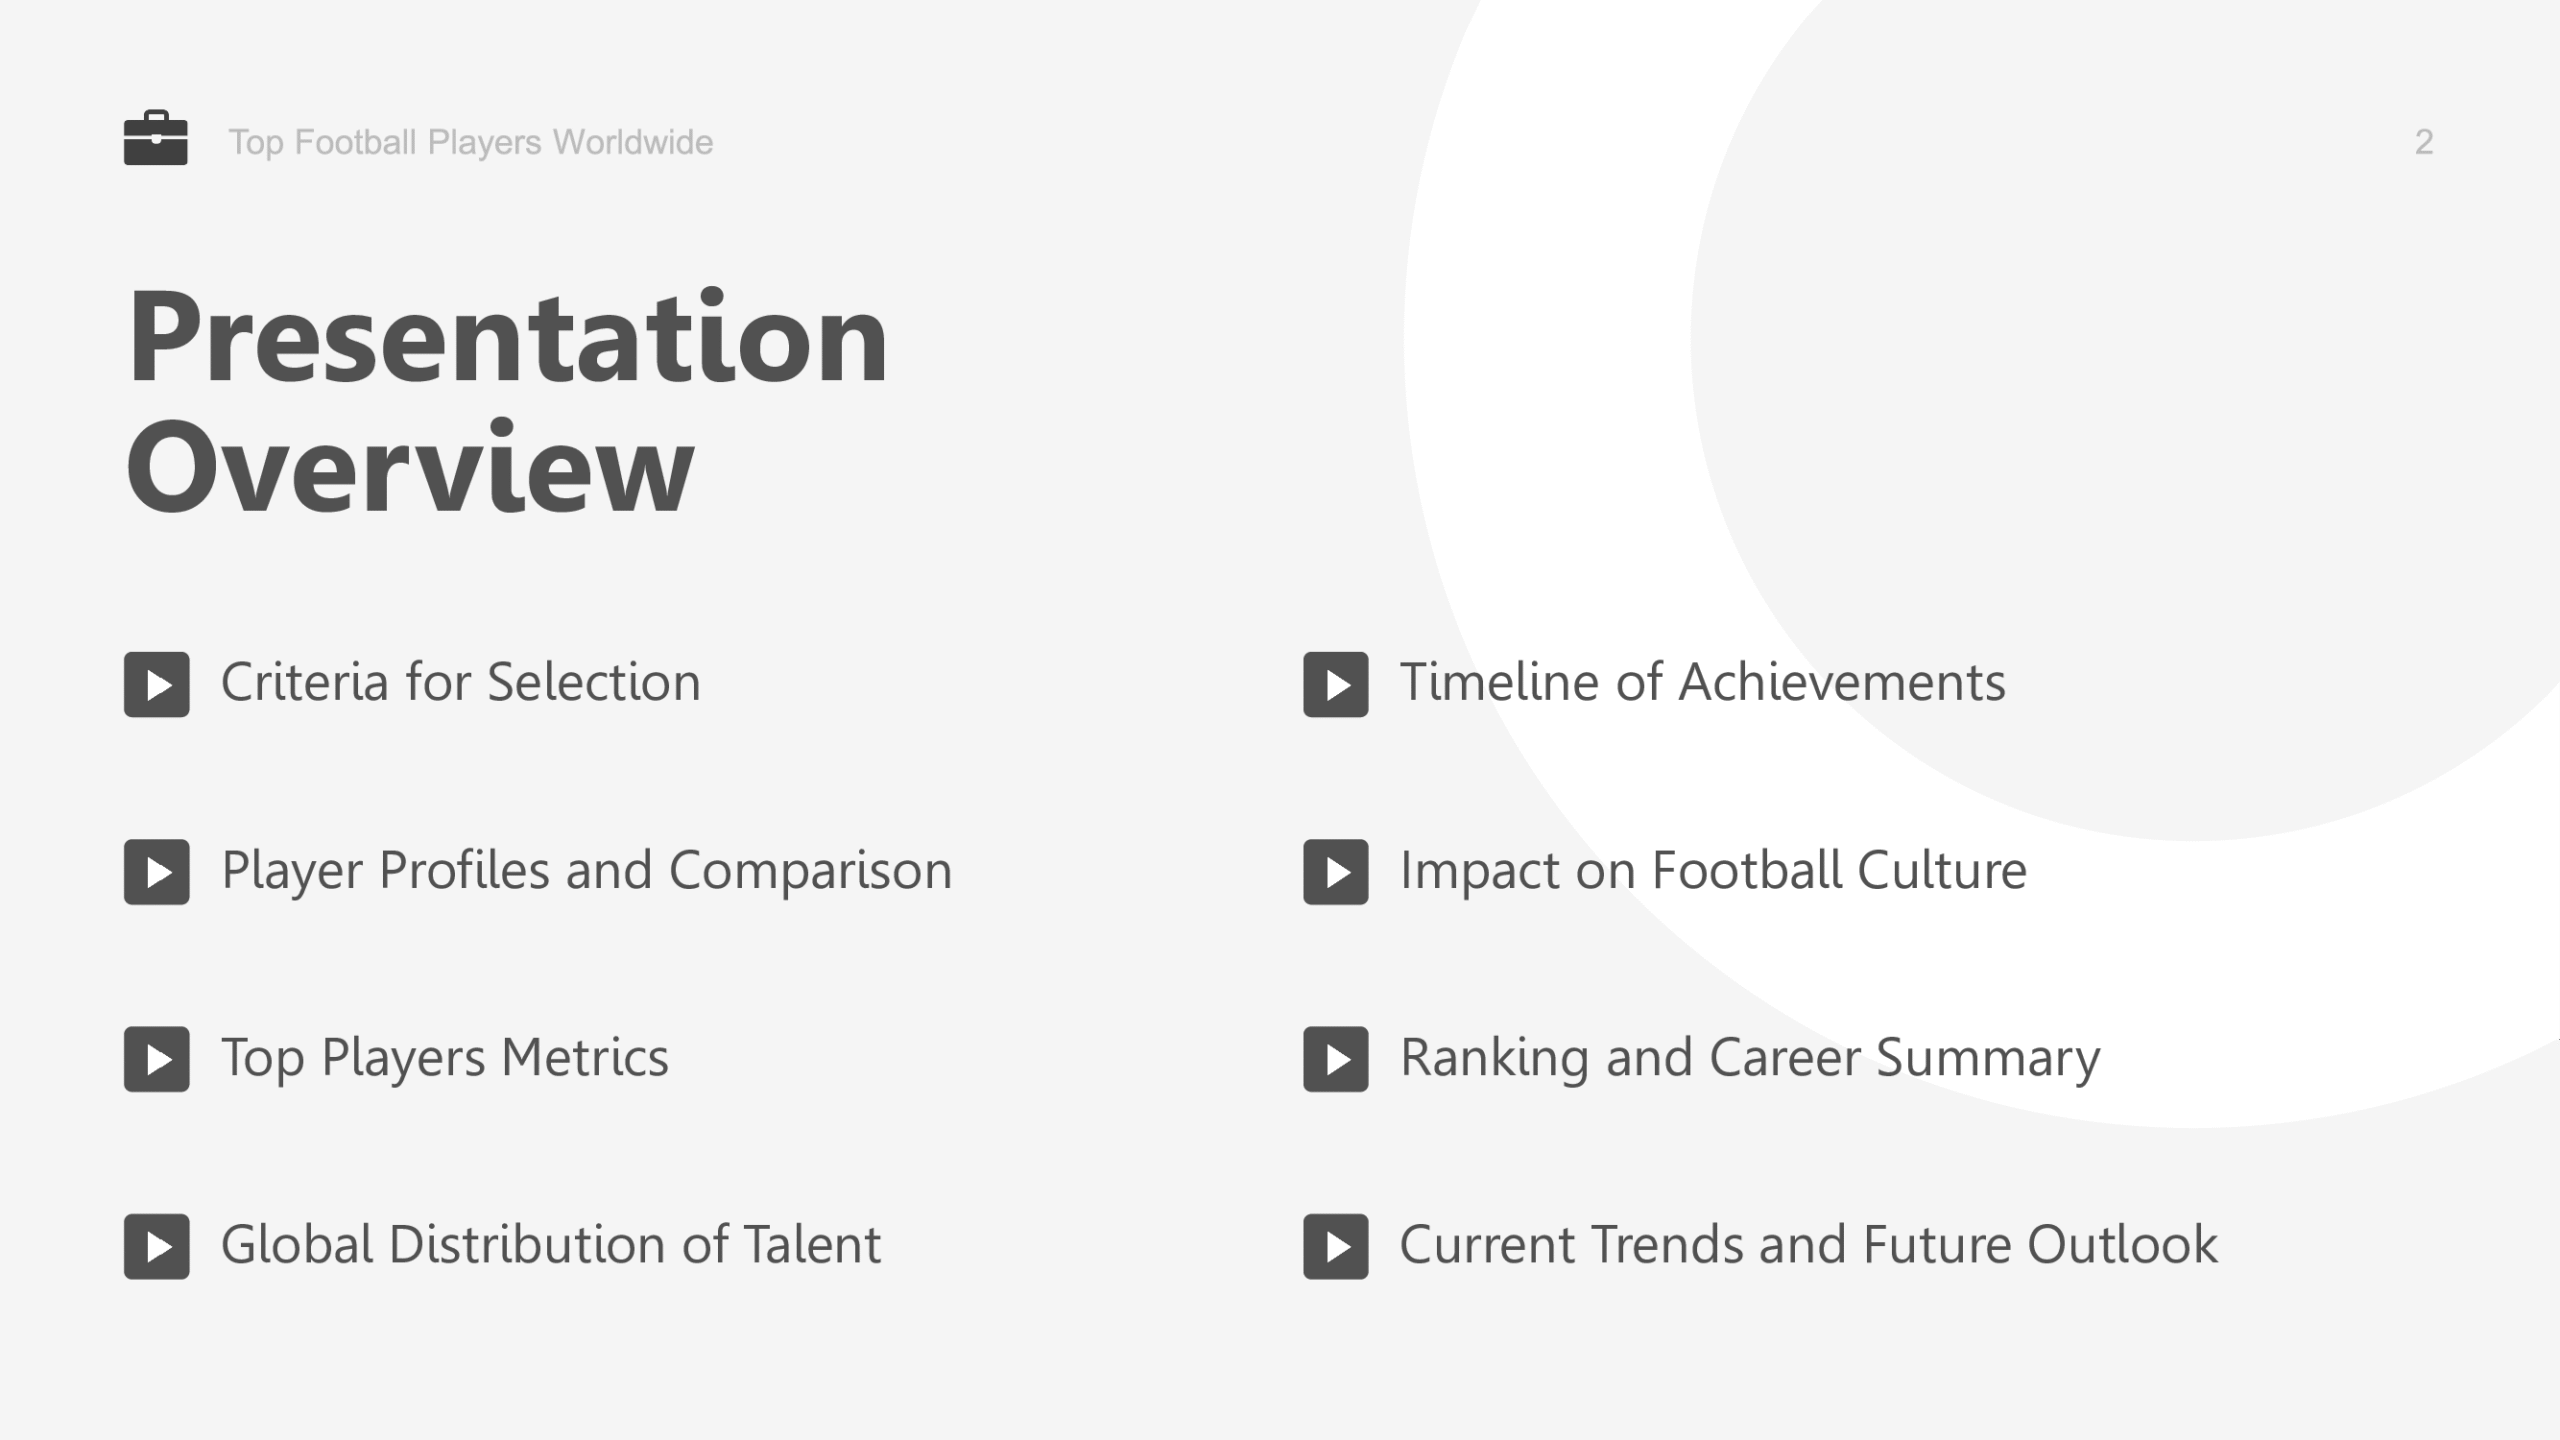
Task: Click play icon beside Timeline of Achievements
Action: (x=1335, y=685)
